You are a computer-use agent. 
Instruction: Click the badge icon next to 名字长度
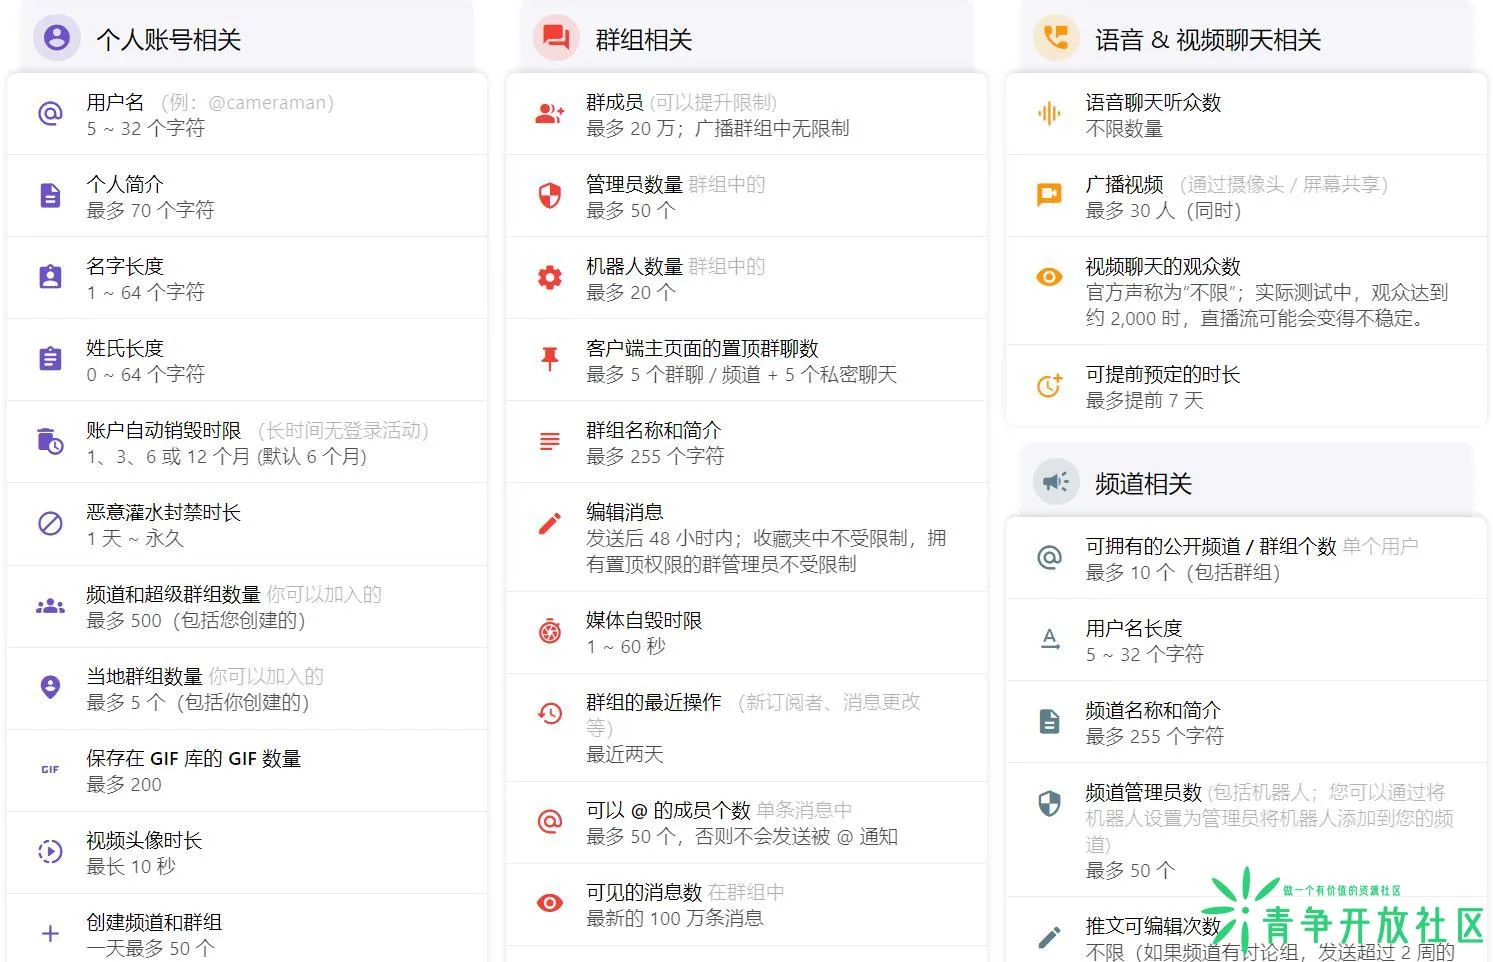pyautogui.click(x=50, y=277)
